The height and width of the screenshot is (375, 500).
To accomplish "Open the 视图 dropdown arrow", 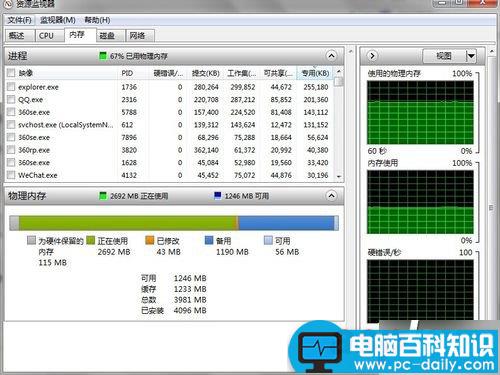I will [x=471, y=56].
